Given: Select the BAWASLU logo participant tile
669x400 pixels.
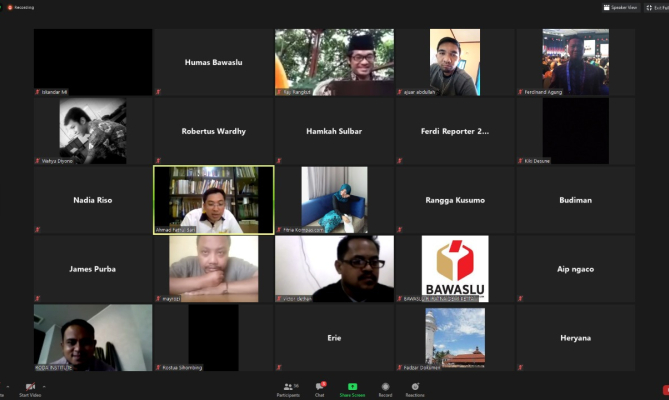Looking at the screenshot, I should [x=455, y=268].
